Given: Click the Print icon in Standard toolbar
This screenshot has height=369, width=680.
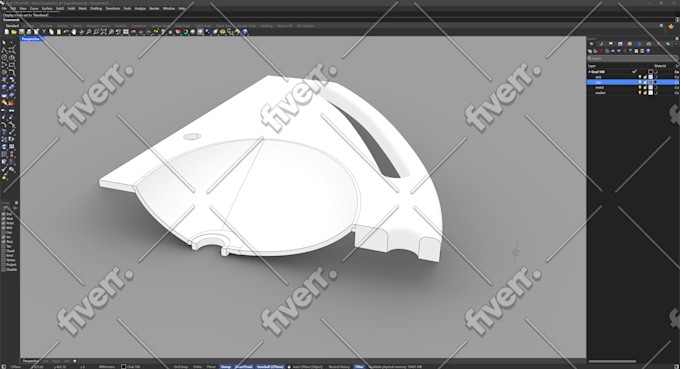Looking at the screenshot, I should coord(29,32).
